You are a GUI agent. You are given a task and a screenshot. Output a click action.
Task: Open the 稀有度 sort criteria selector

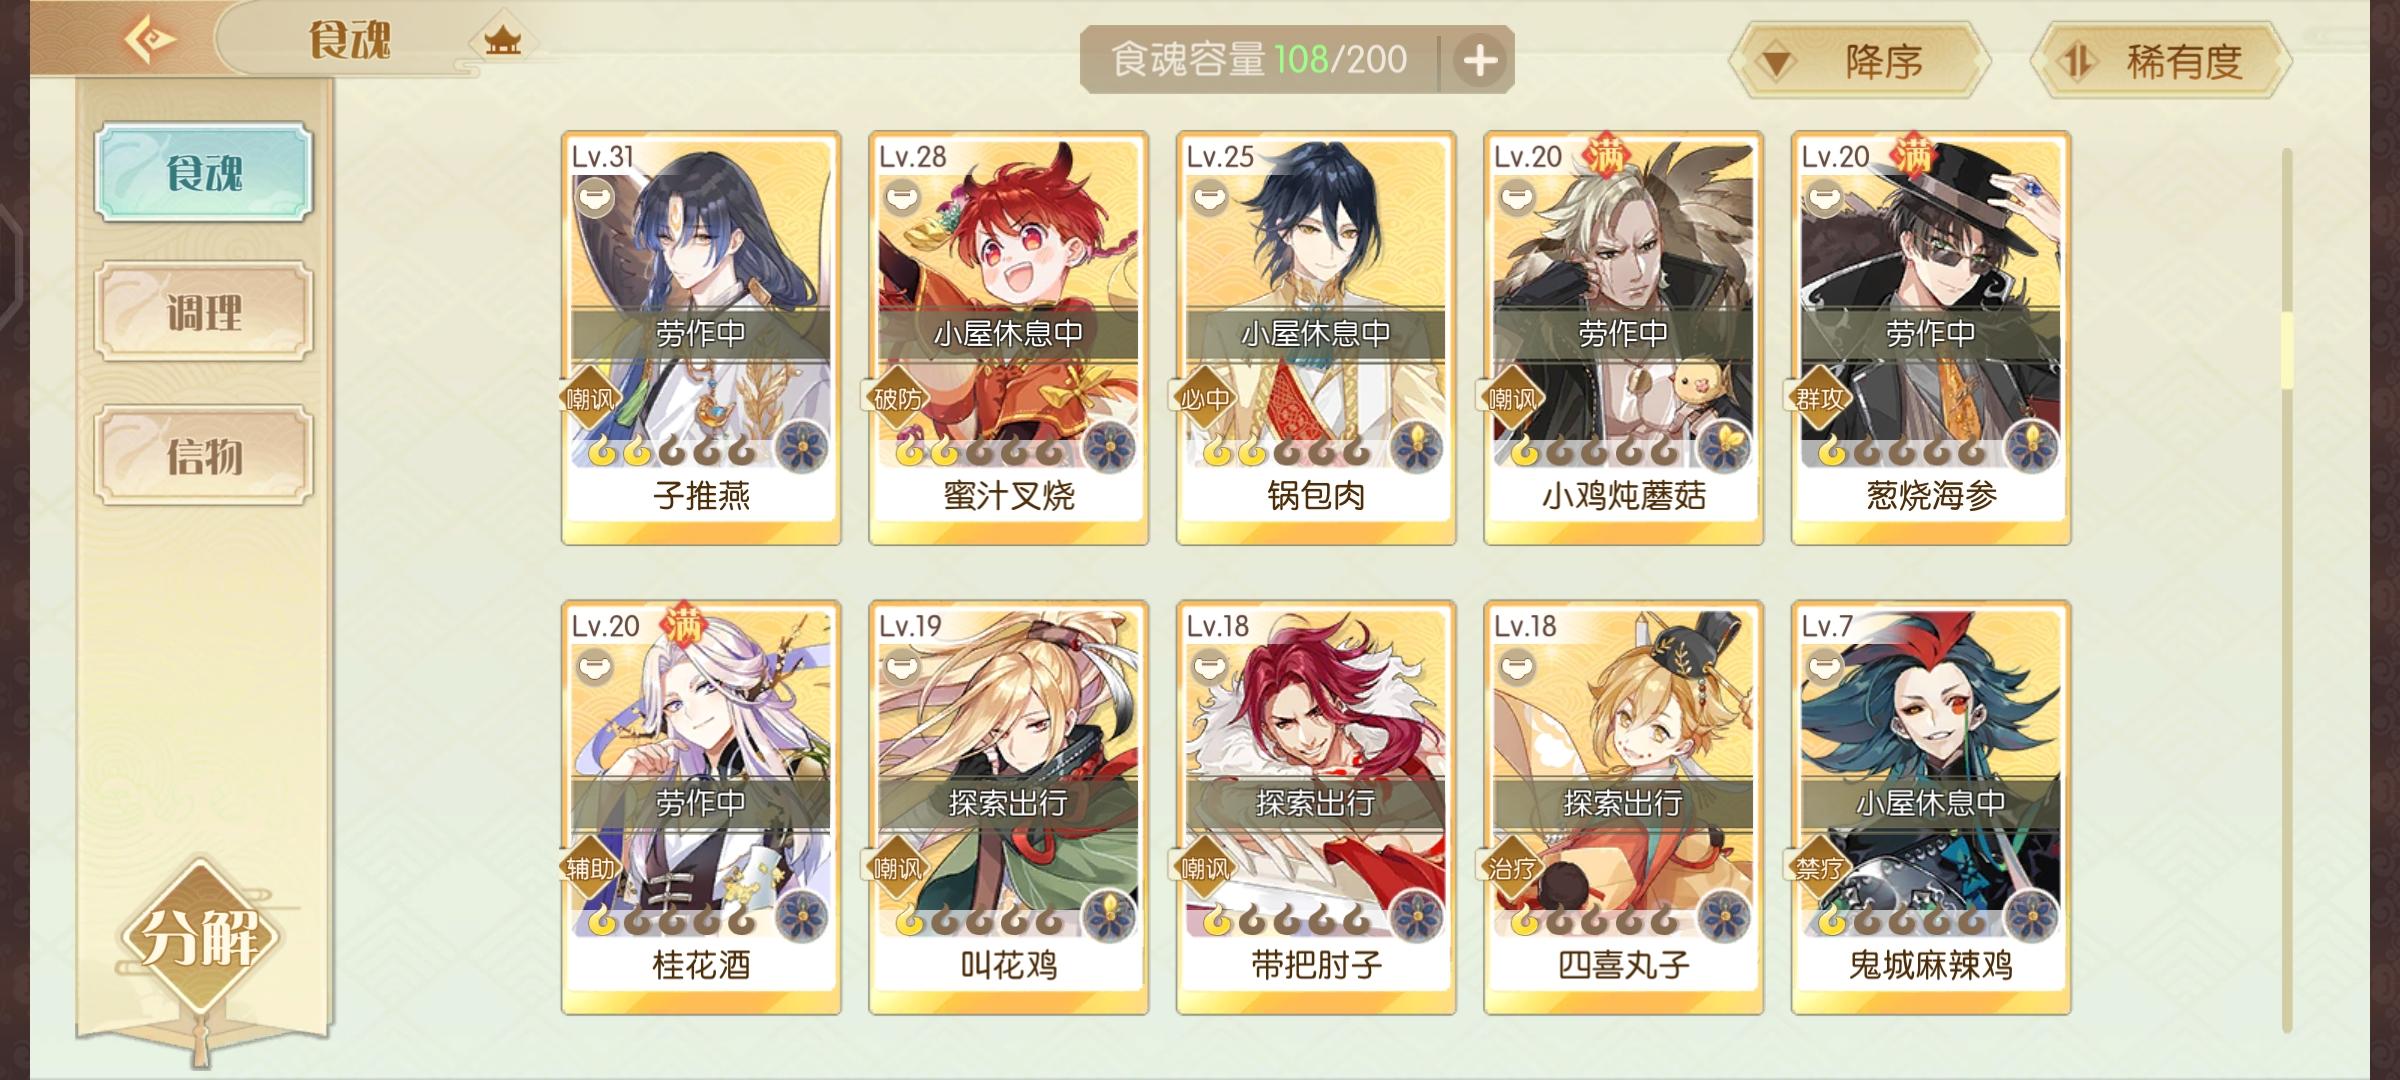tap(2161, 62)
